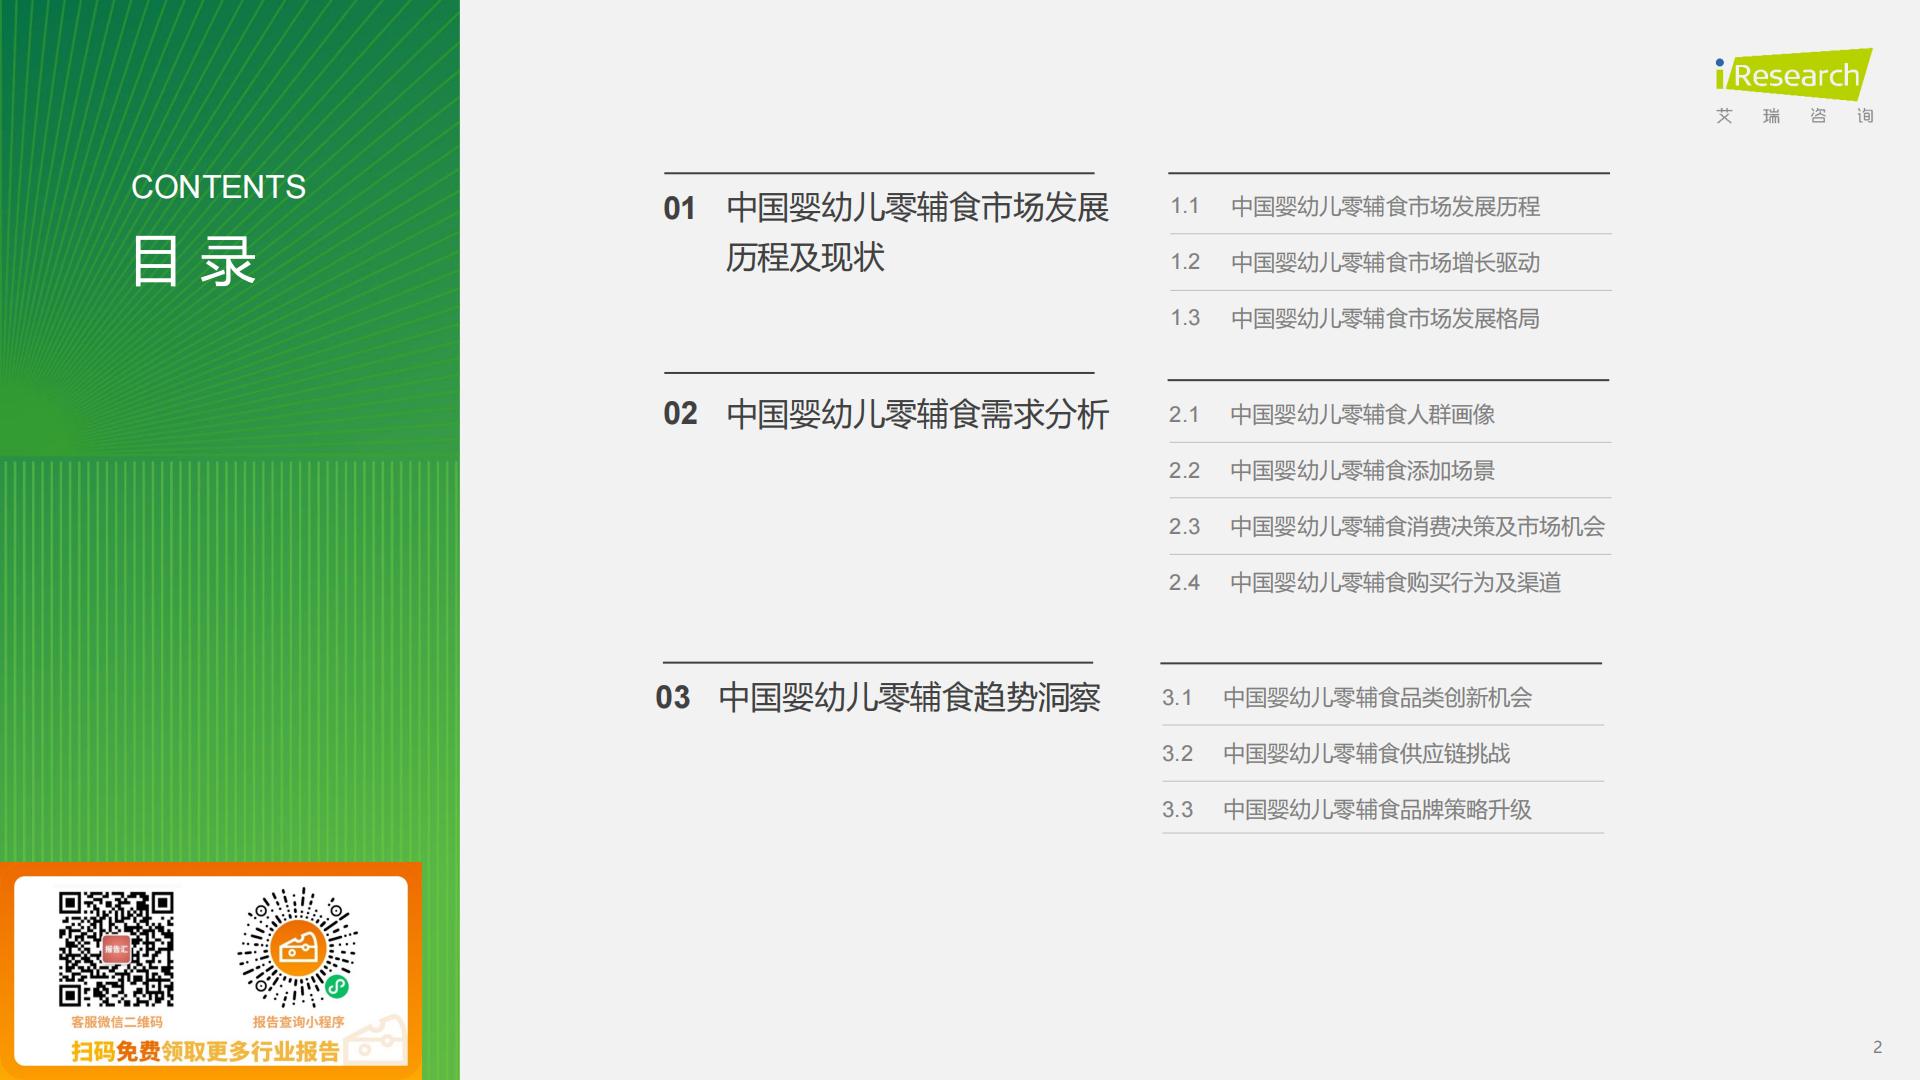
Task: Go to 2.4 中国婴幼儿零辅食购买行为及渠道
Action: [1365, 582]
